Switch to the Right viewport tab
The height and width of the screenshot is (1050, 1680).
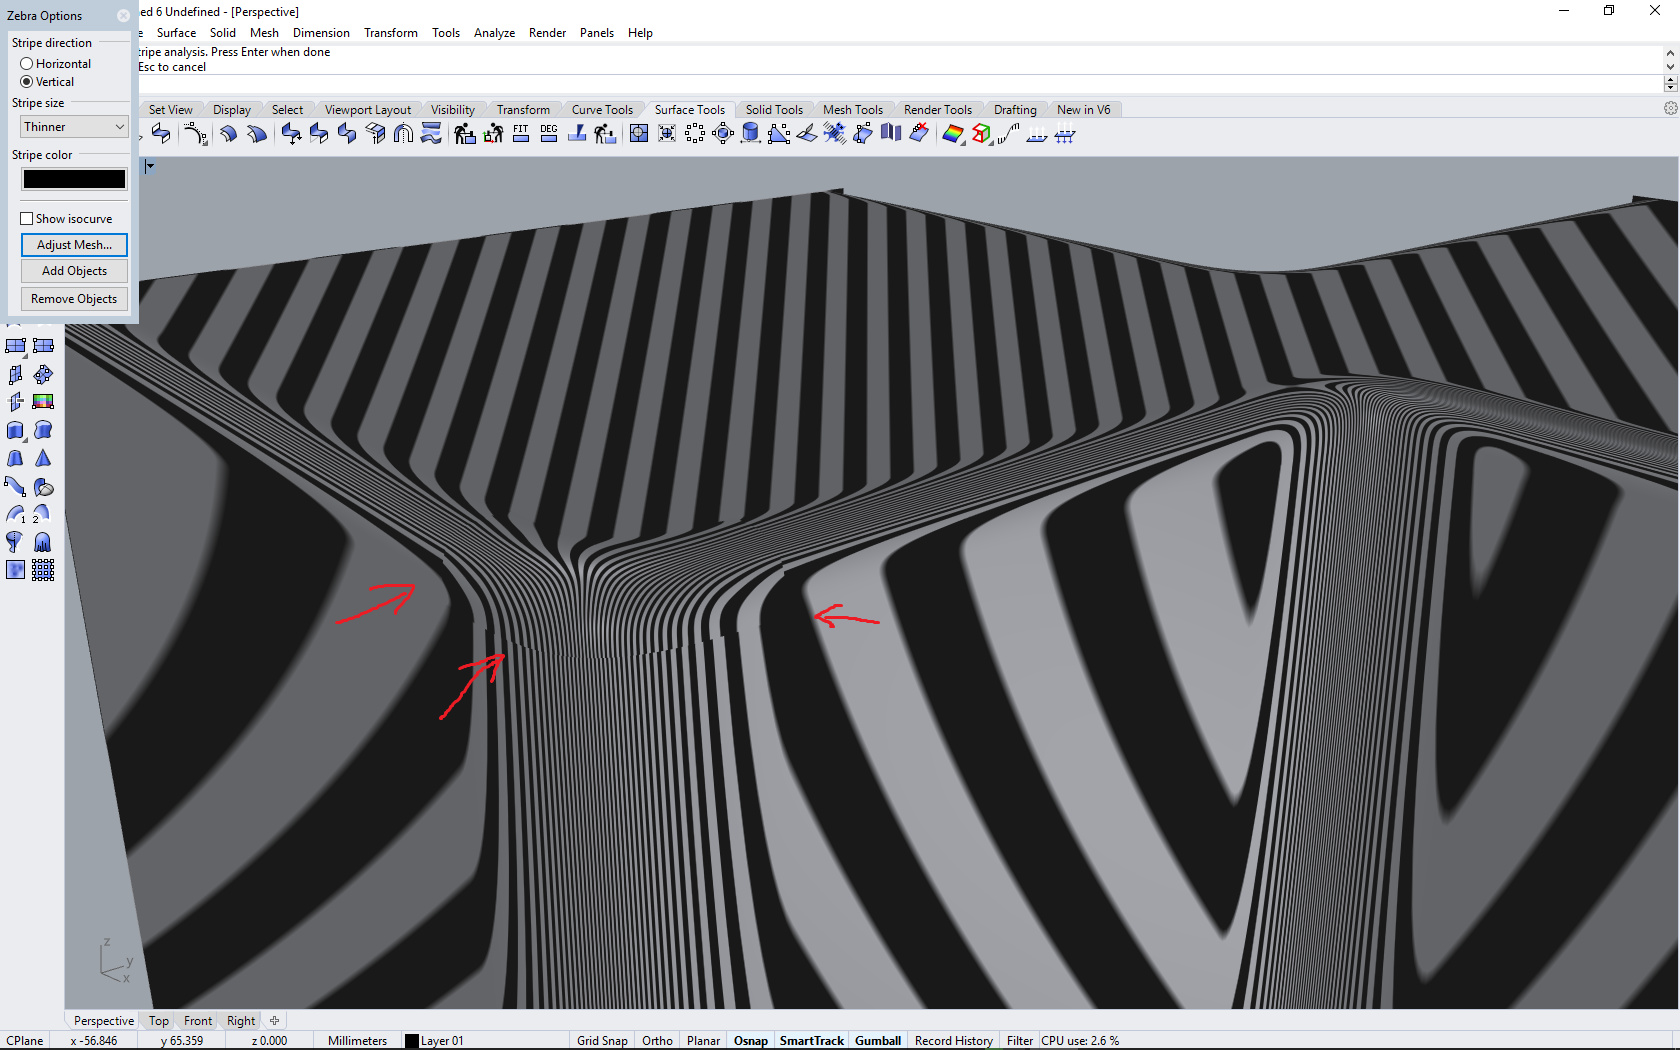(240, 1020)
